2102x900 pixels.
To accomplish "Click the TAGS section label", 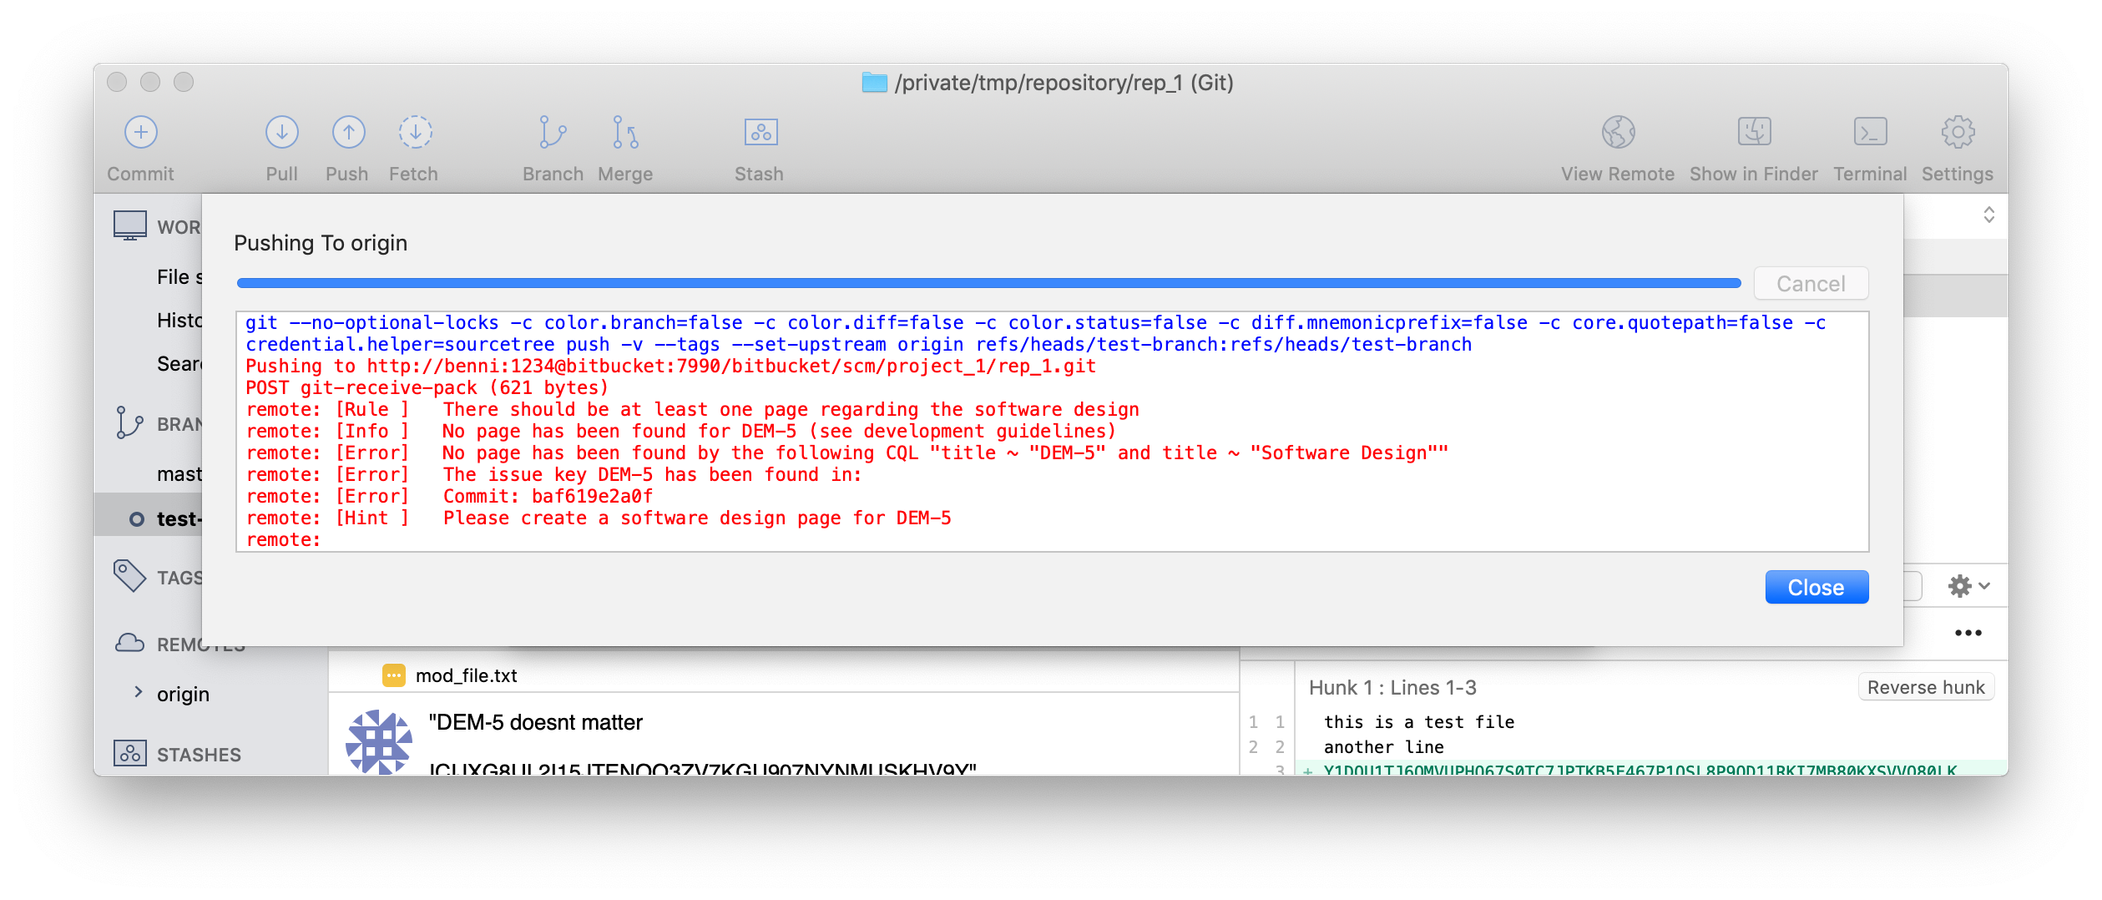I will click(x=179, y=578).
